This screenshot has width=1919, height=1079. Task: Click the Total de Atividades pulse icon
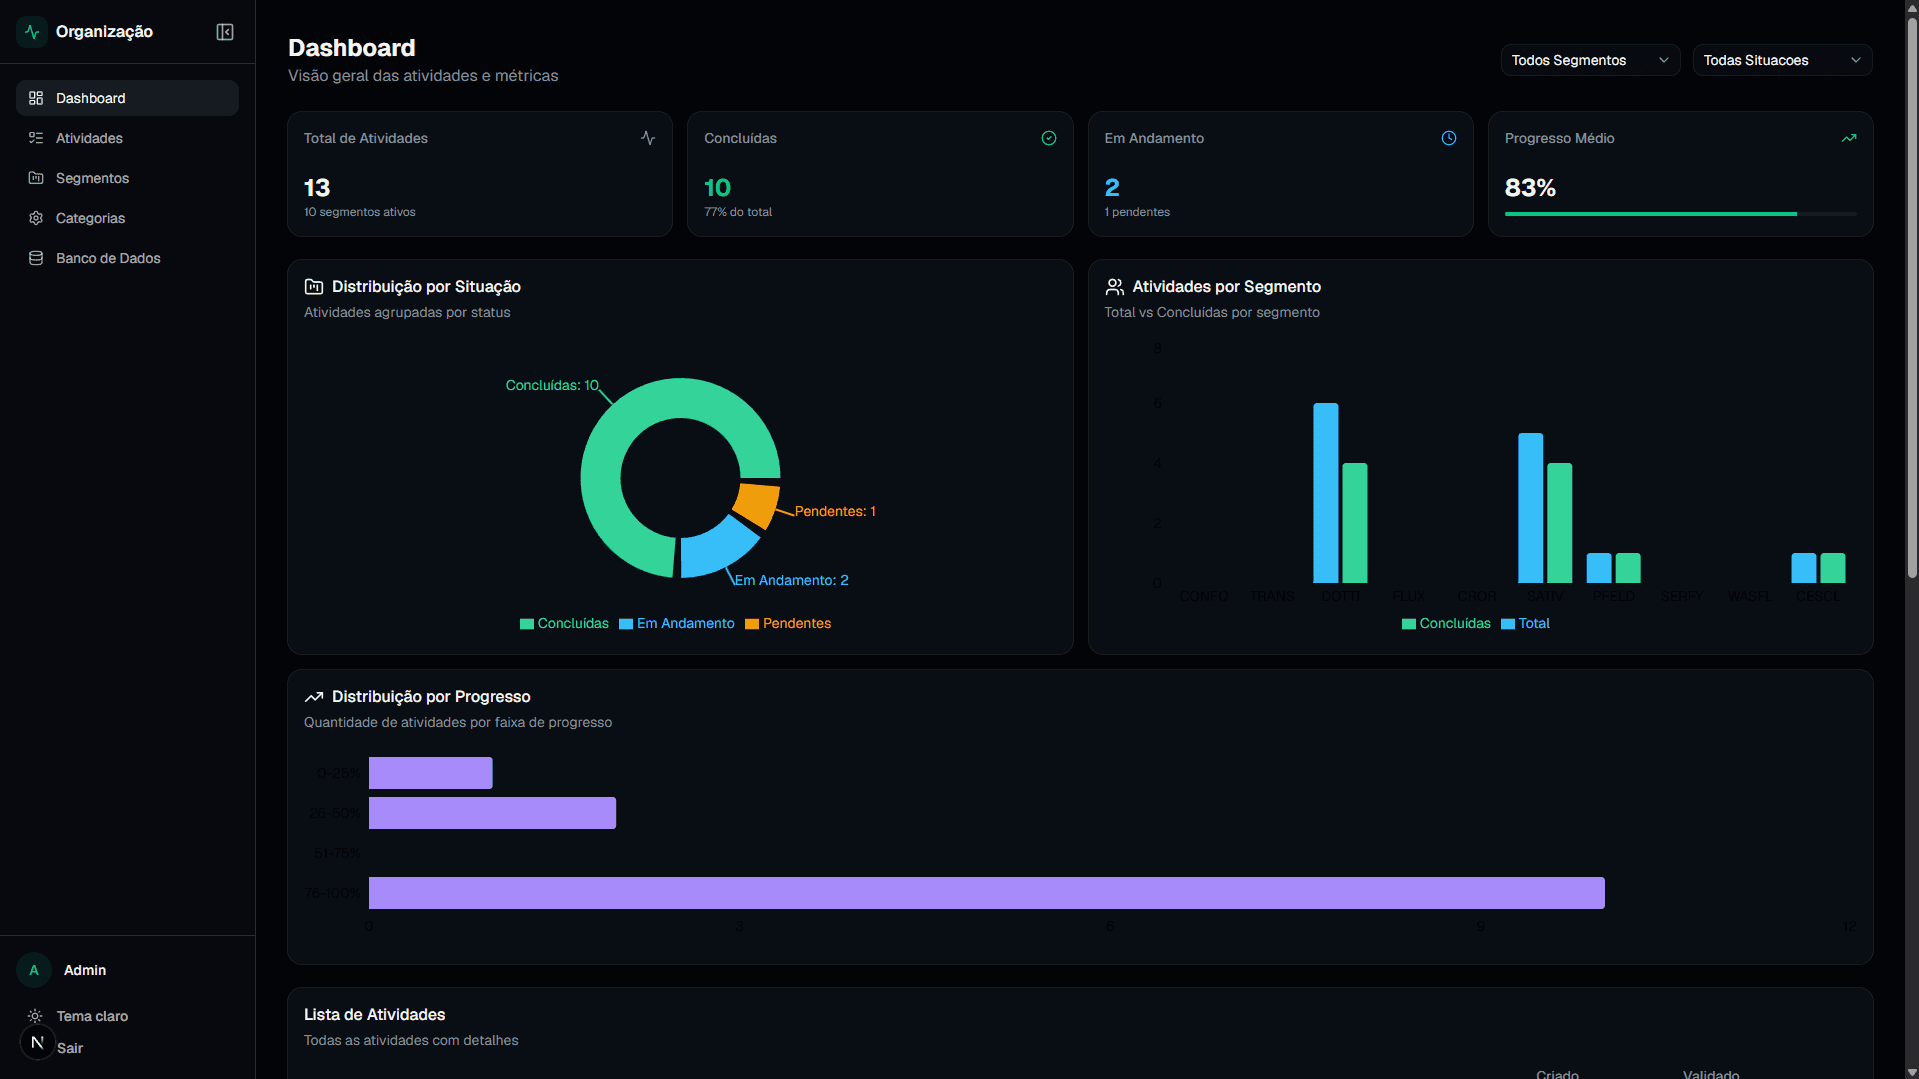click(x=648, y=138)
